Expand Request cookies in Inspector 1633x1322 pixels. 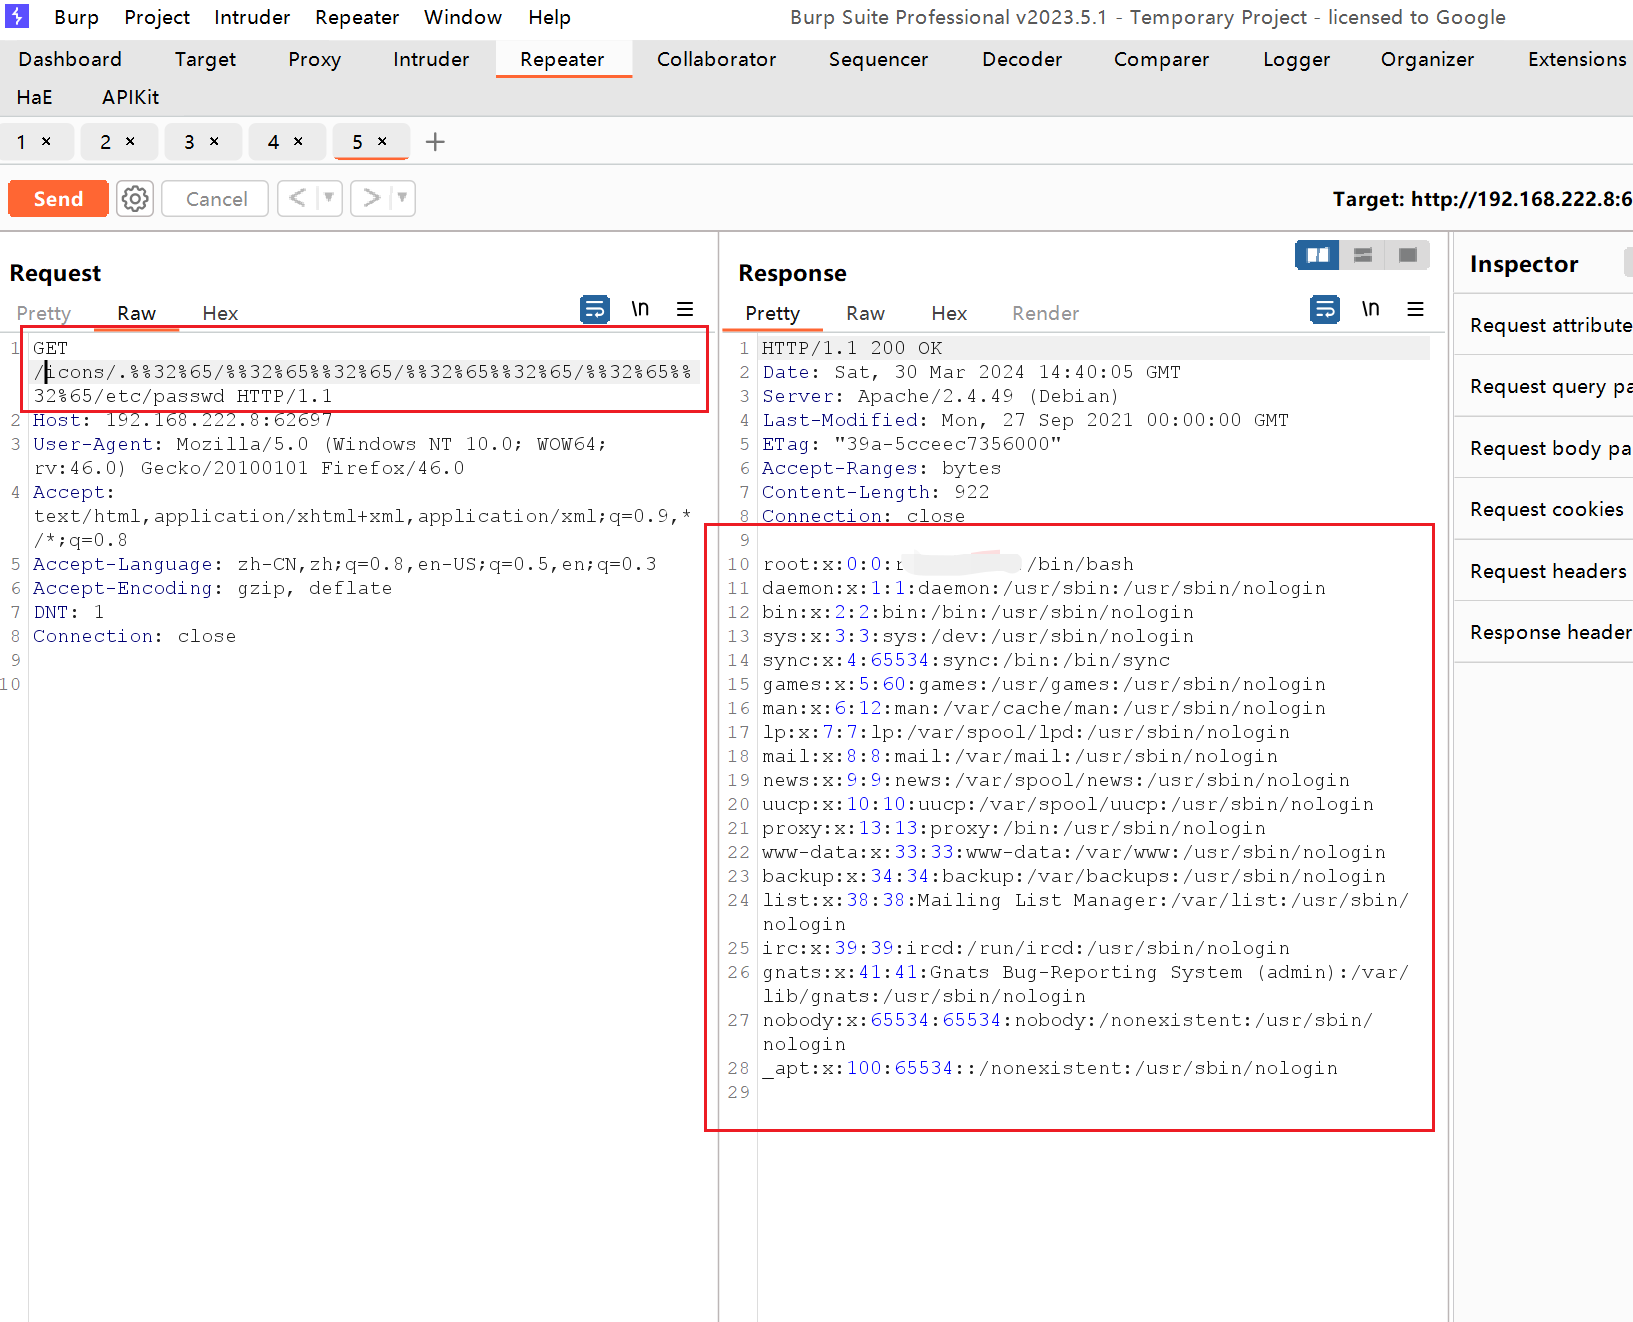click(x=1546, y=509)
